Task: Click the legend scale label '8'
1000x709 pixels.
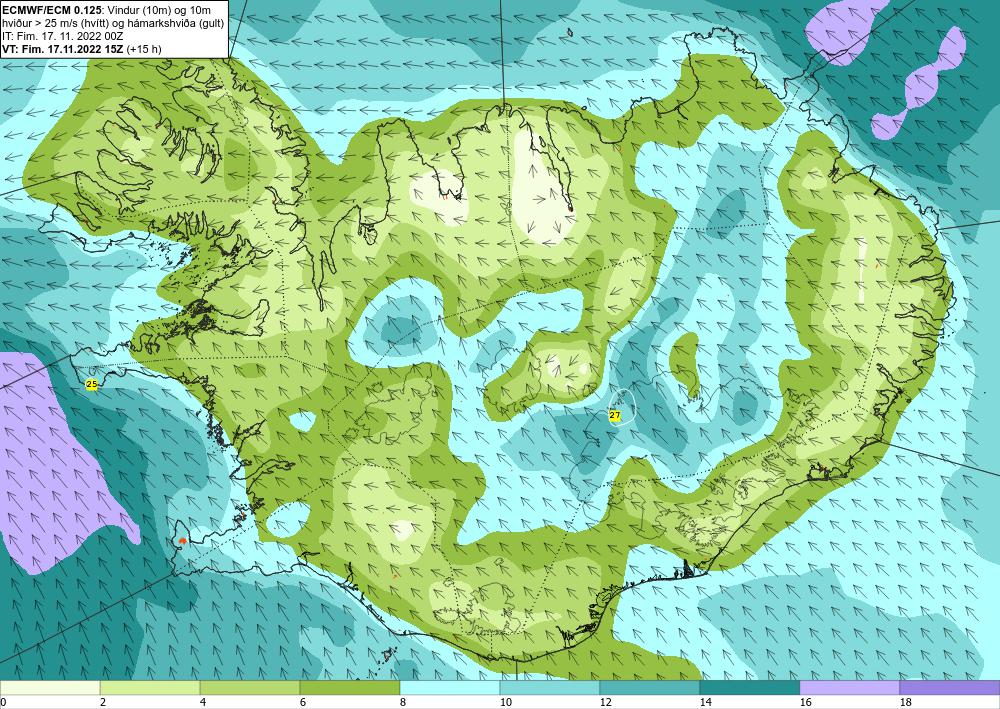Action: tap(402, 702)
